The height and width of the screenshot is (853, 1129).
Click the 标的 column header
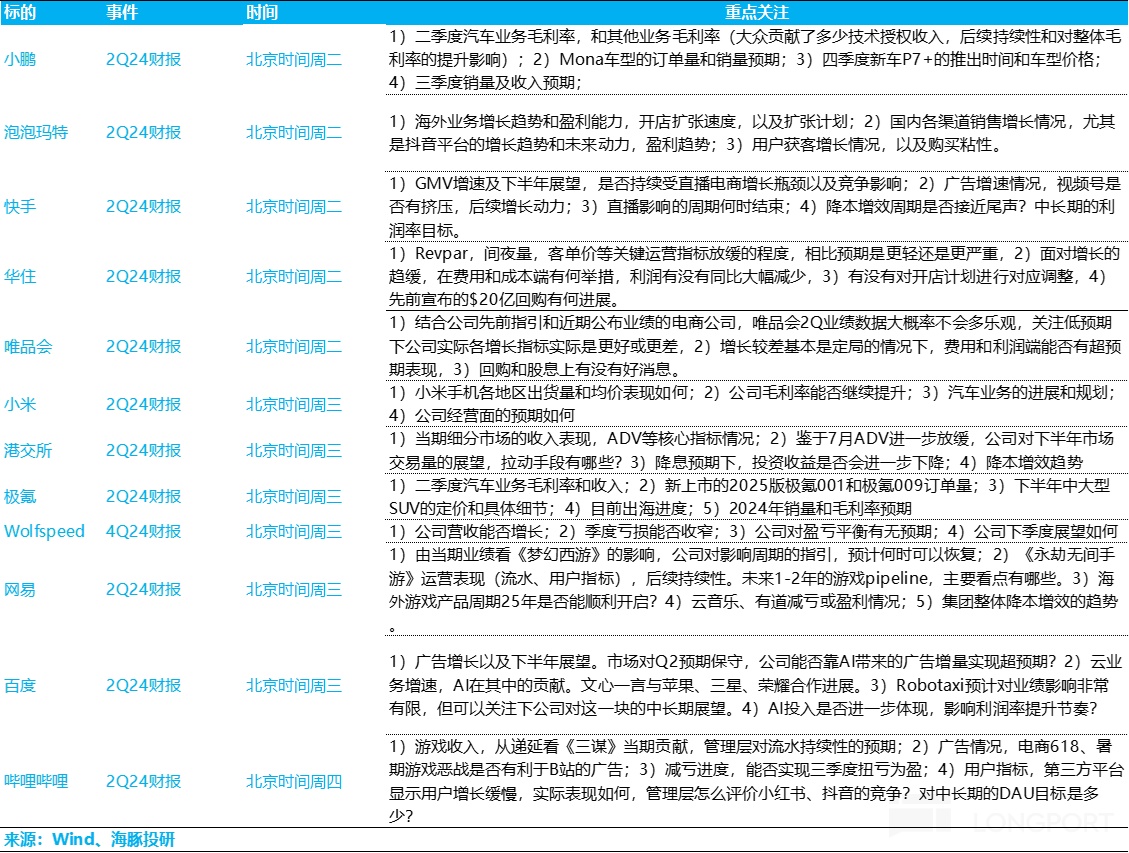coord(20,13)
